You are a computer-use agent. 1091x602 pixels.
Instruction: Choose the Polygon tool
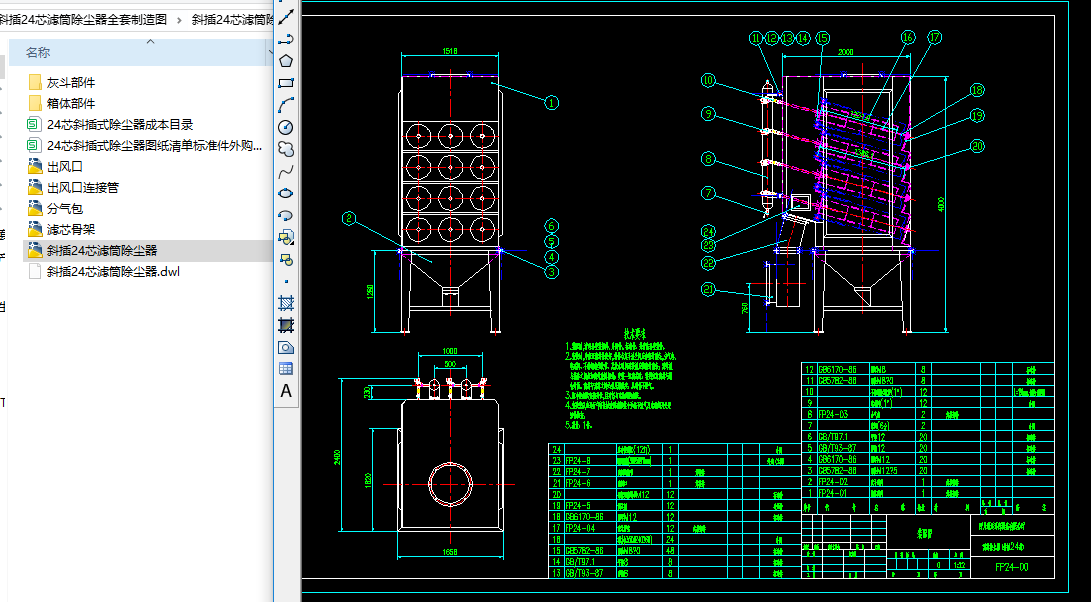point(286,60)
